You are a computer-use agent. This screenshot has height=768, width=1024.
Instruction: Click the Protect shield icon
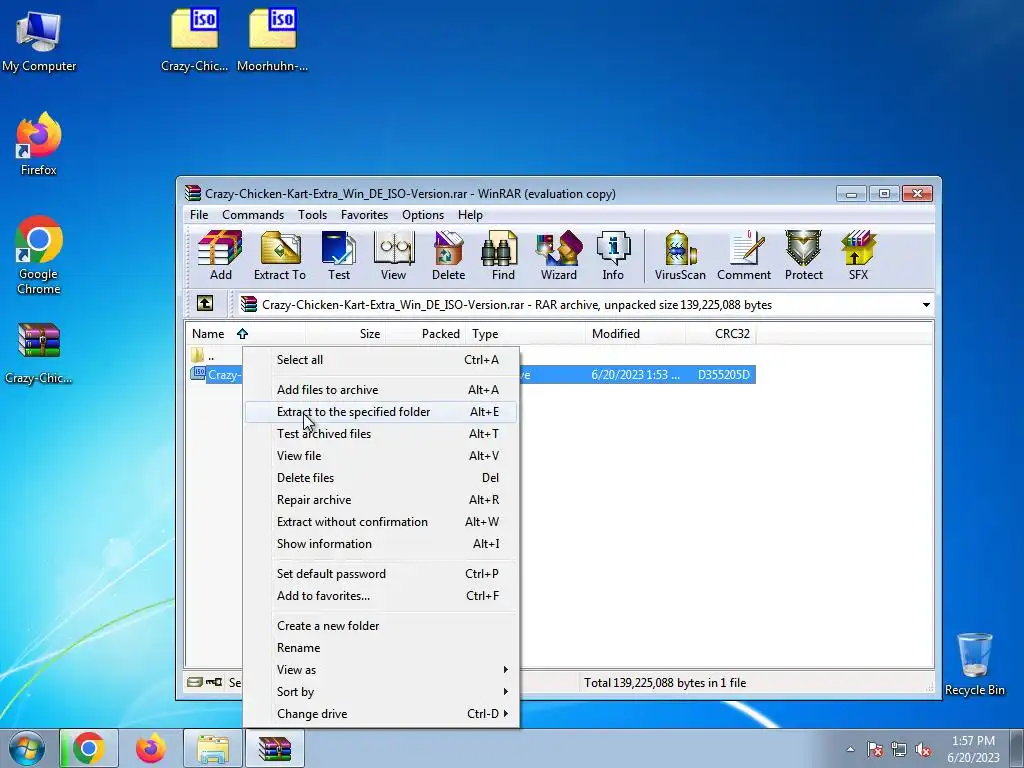(x=803, y=255)
